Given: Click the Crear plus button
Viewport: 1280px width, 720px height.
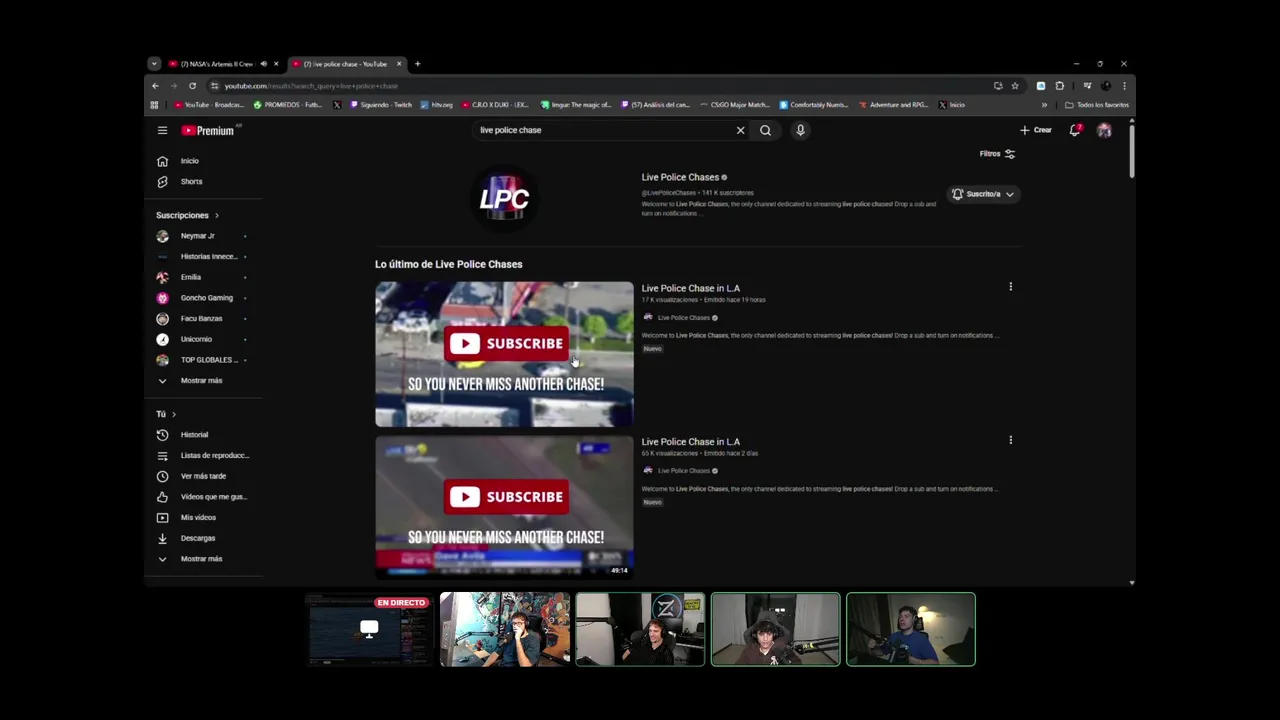Looking at the screenshot, I should (1035, 130).
